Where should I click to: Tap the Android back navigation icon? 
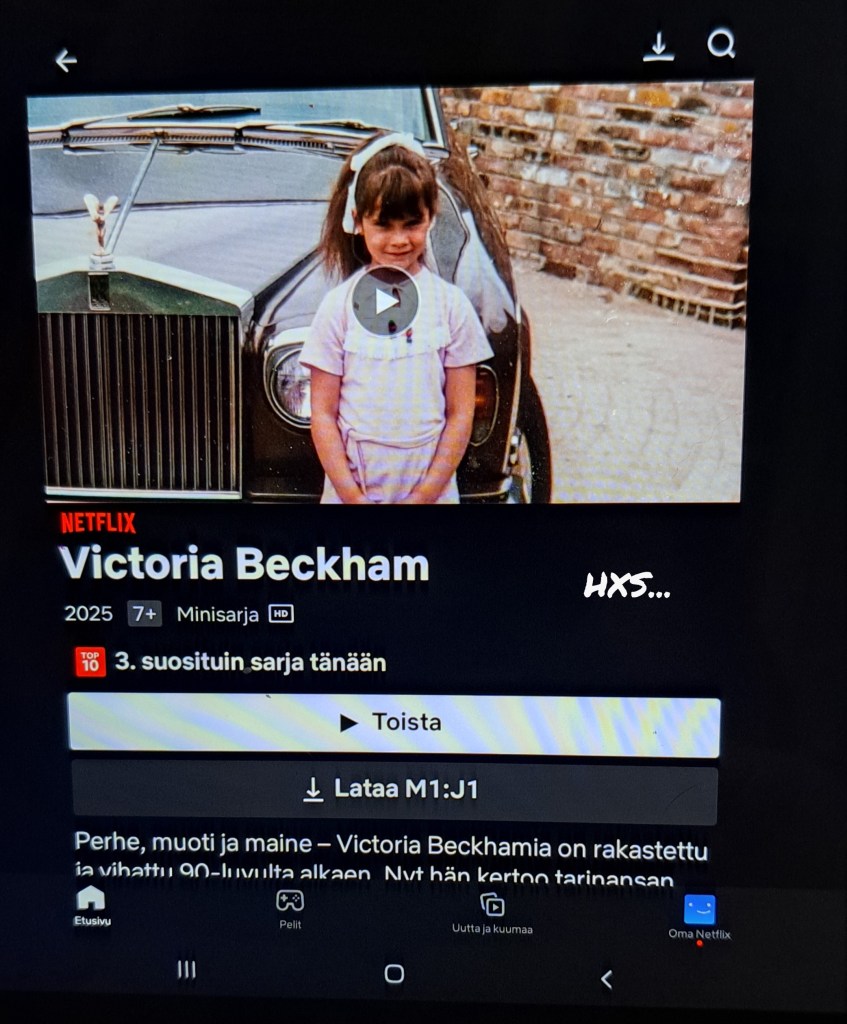pyautogui.click(x=607, y=979)
